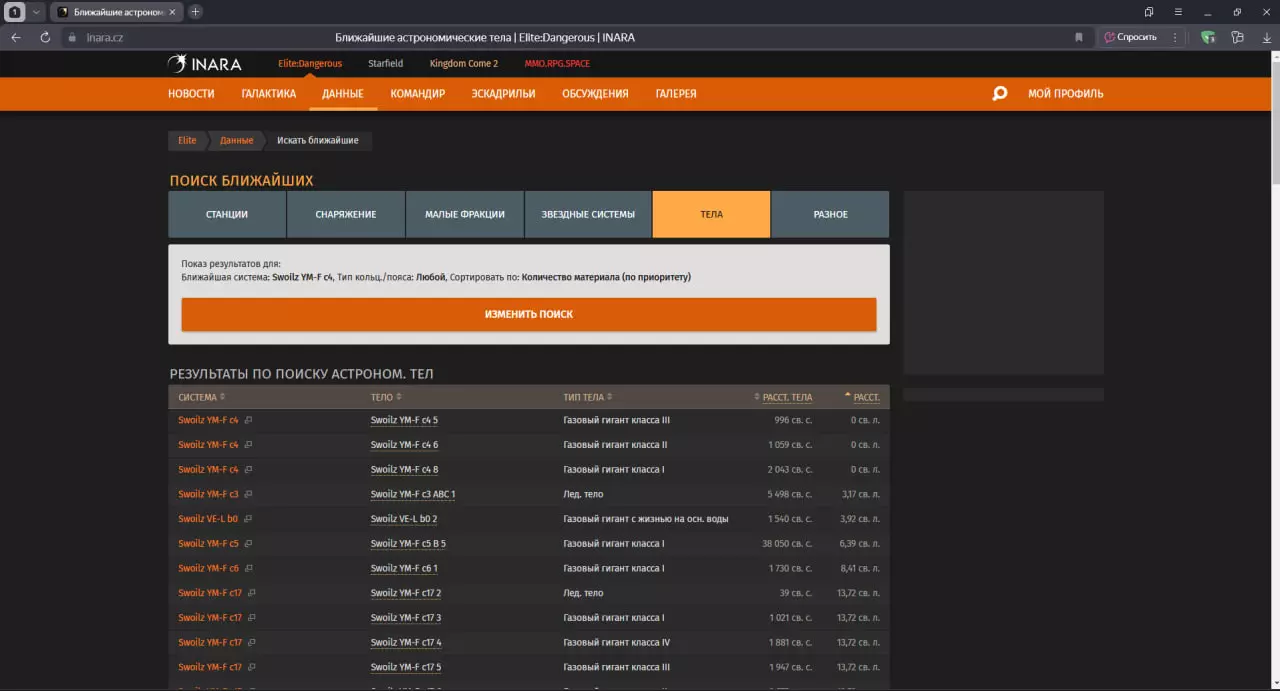Open the Эскадрильи menu
Viewport: 1280px width, 691px height.
pos(503,93)
